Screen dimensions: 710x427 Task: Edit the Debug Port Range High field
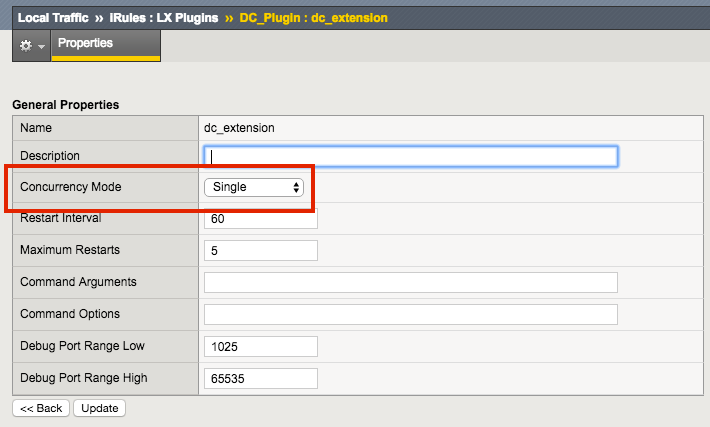point(260,378)
